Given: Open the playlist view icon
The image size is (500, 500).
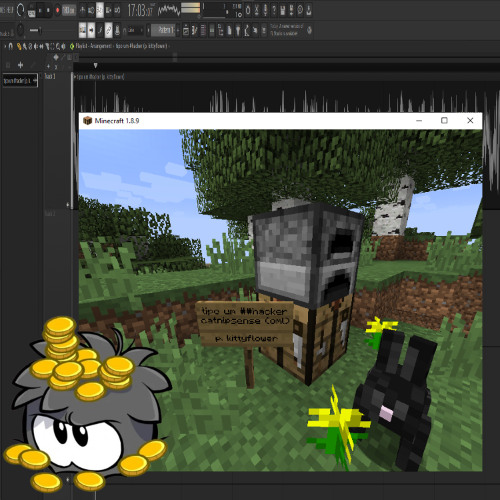Looking at the screenshot, I should click(x=186, y=30).
